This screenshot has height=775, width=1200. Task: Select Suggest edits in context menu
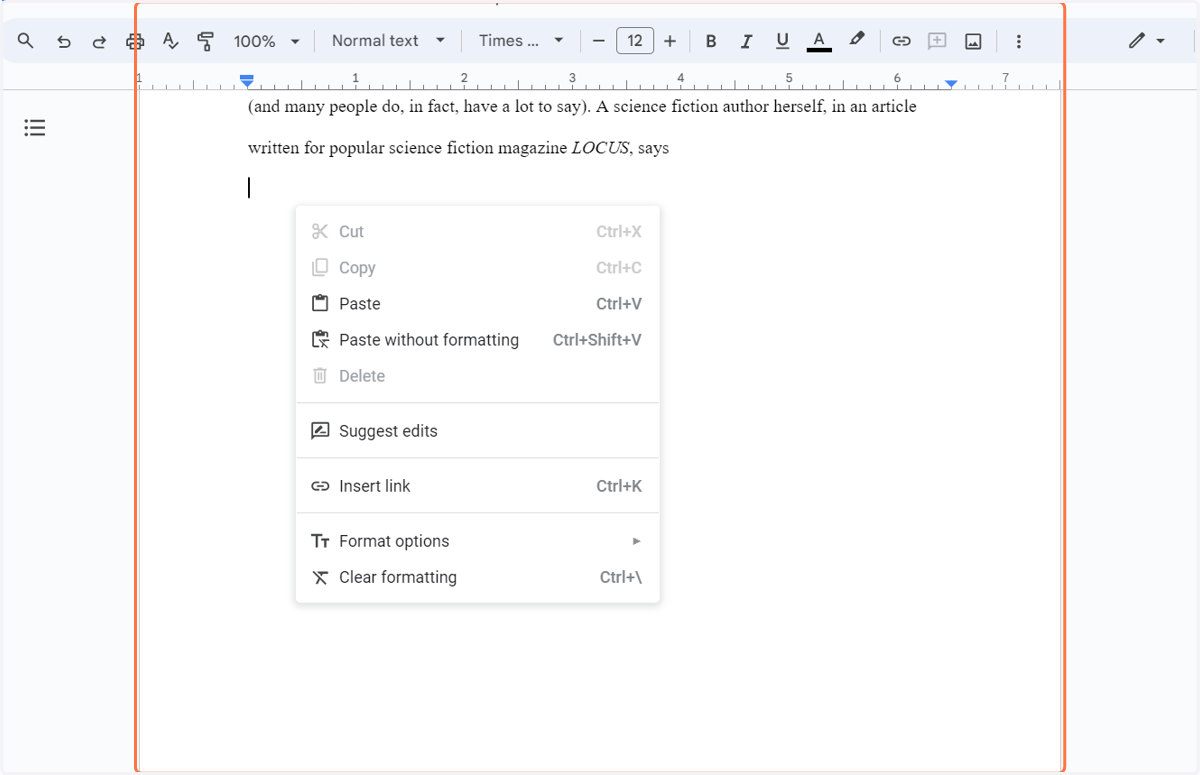pyautogui.click(x=478, y=431)
